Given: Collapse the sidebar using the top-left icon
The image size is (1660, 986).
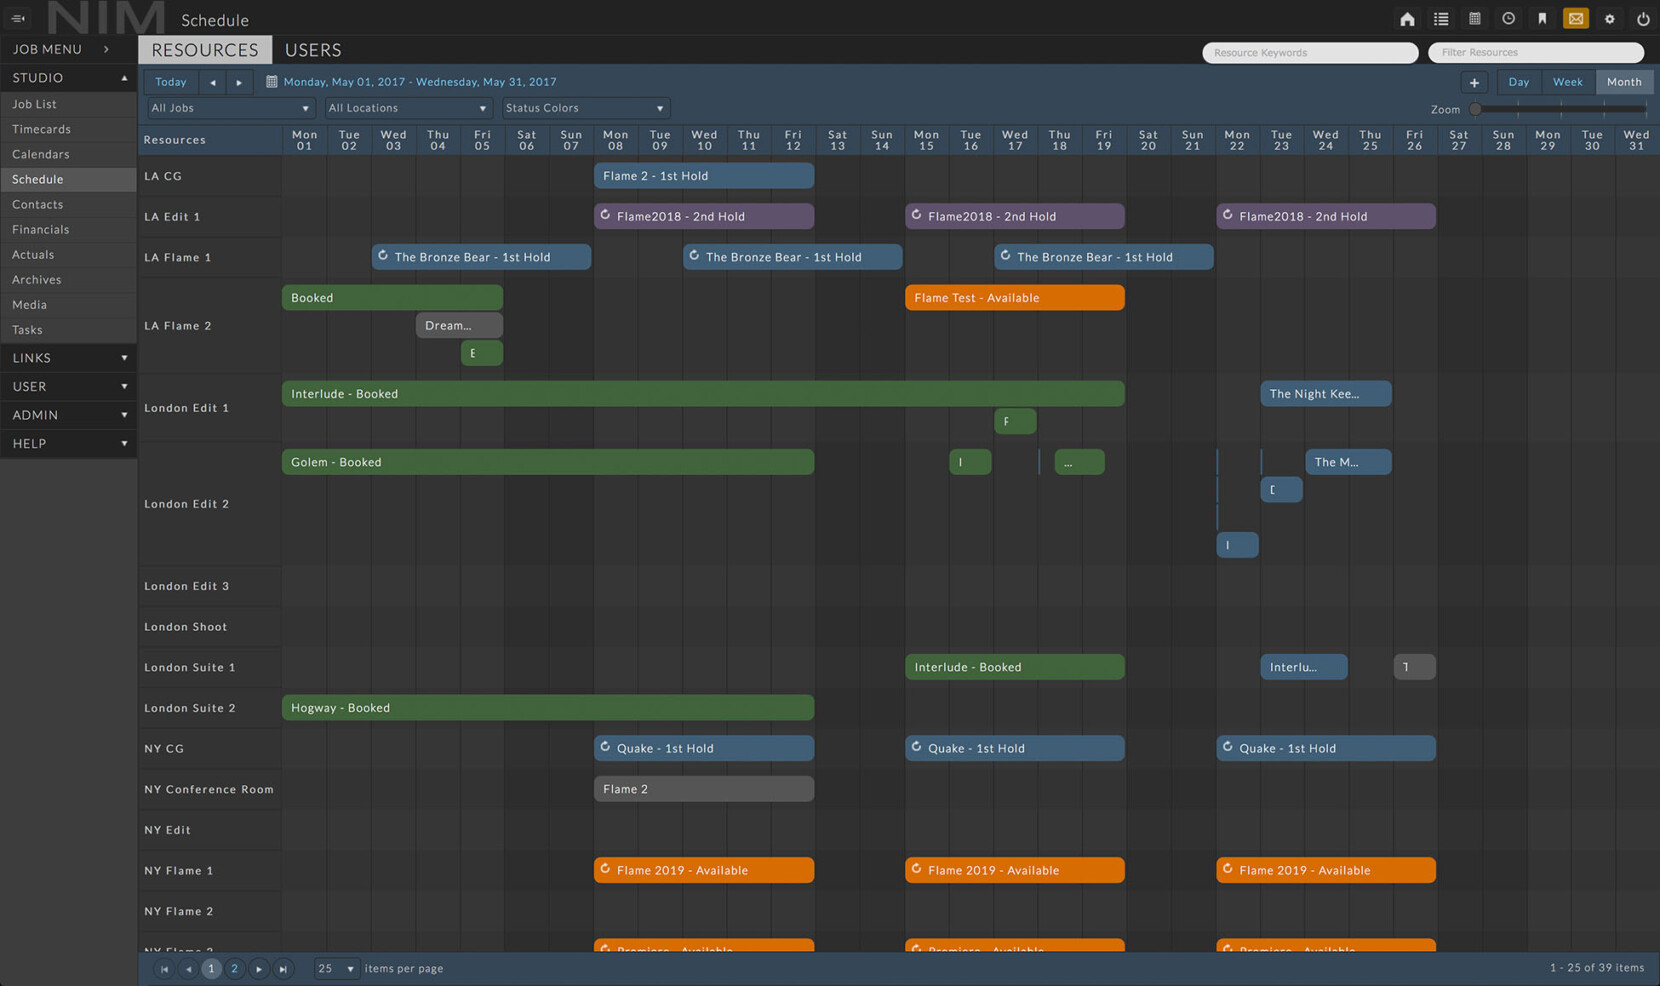Looking at the screenshot, I should coord(17,18).
